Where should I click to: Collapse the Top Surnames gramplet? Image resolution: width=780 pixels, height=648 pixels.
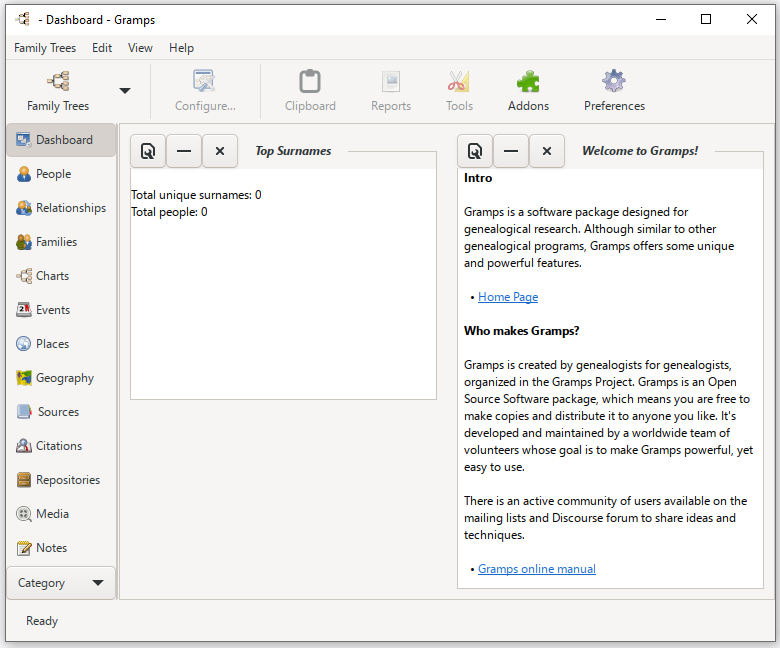coord(184,151)
